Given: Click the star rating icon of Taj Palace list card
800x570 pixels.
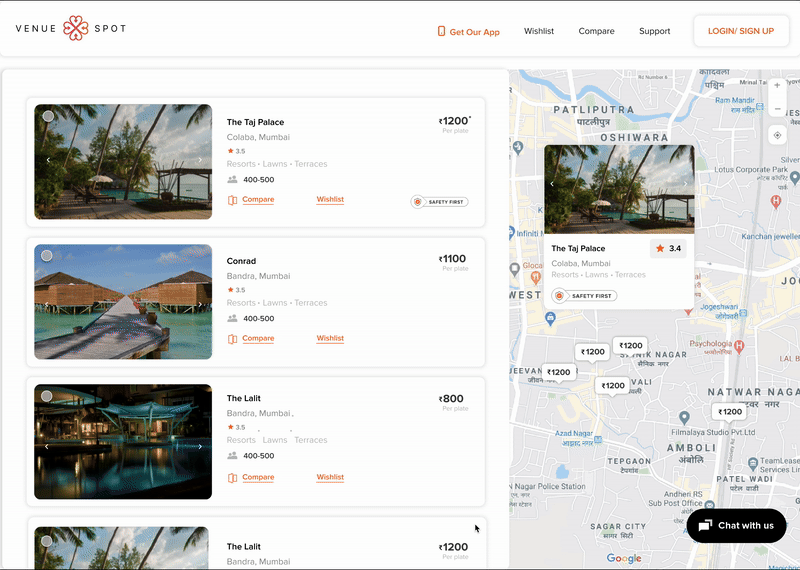Looking at the screenshot, I should (x=231, y=151).
